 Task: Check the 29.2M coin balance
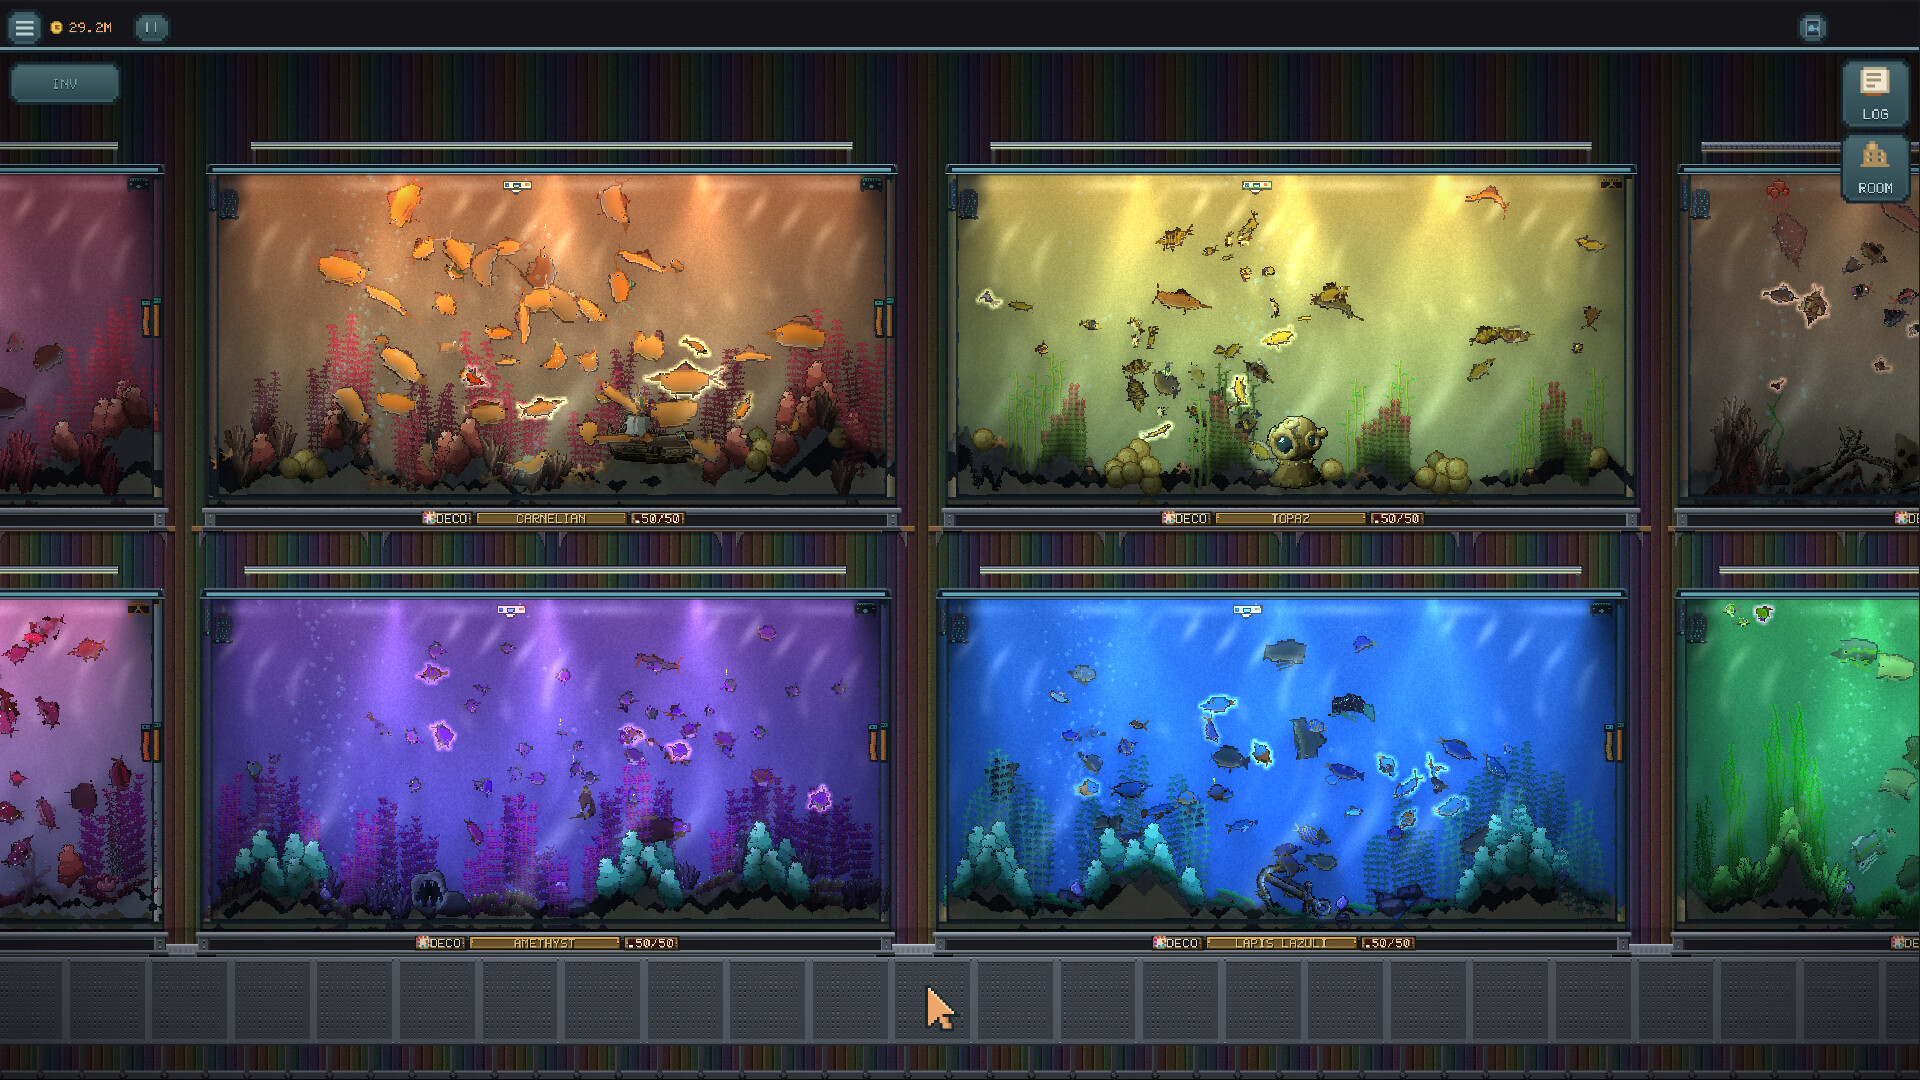(x=82, y=28)
